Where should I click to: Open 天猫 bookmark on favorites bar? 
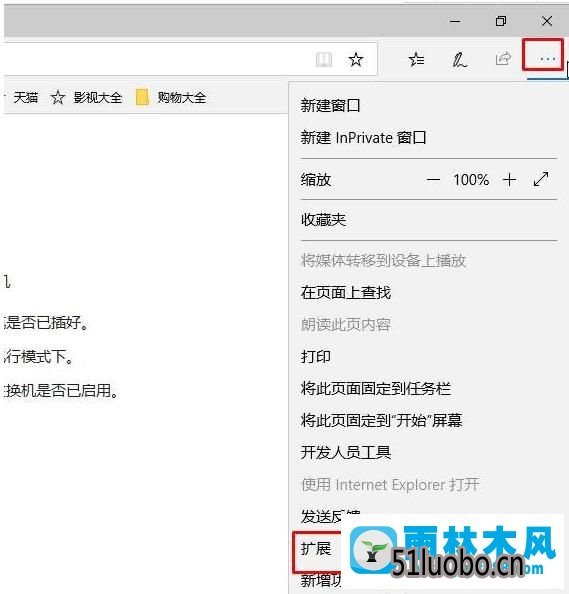[x=26, y=98]
